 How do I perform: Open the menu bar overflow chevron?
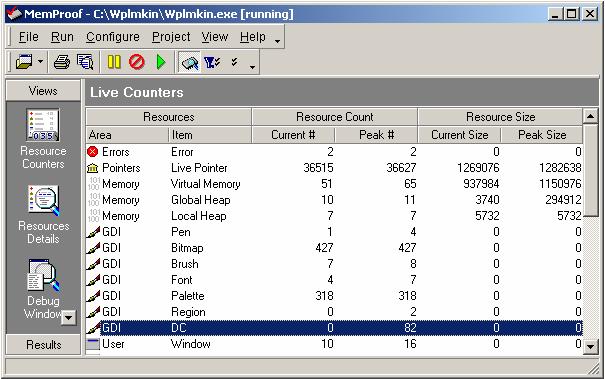click(277, 41)
